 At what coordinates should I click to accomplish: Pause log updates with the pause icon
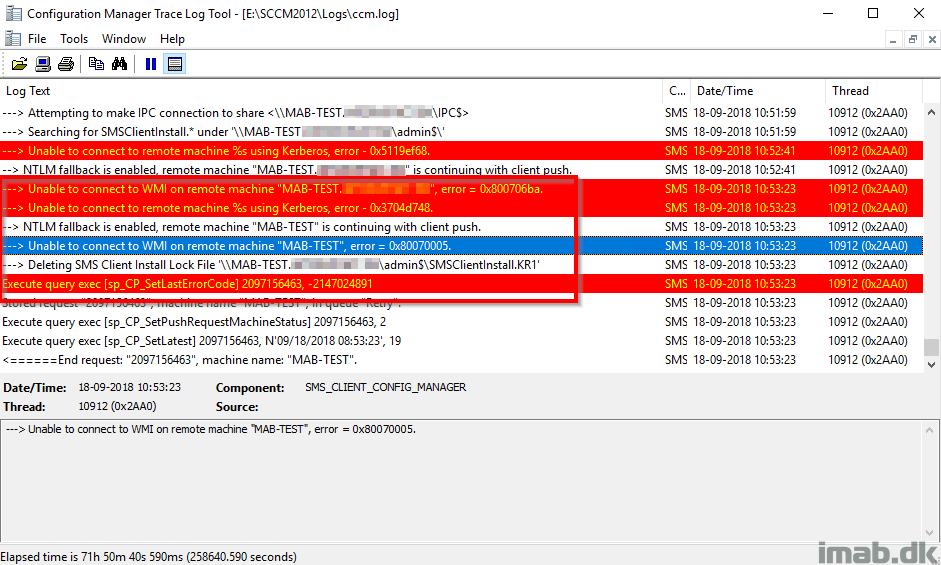pyautogui.click(x=151, y=64)
